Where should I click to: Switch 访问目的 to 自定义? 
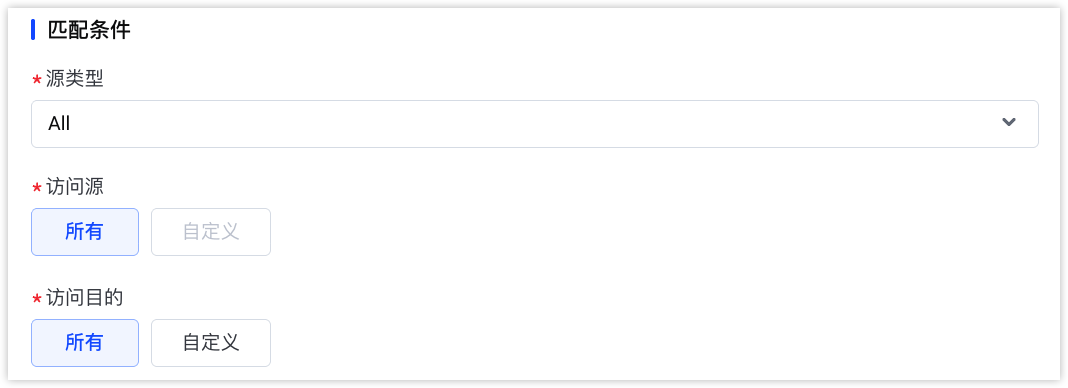click(x=211, y=343)
